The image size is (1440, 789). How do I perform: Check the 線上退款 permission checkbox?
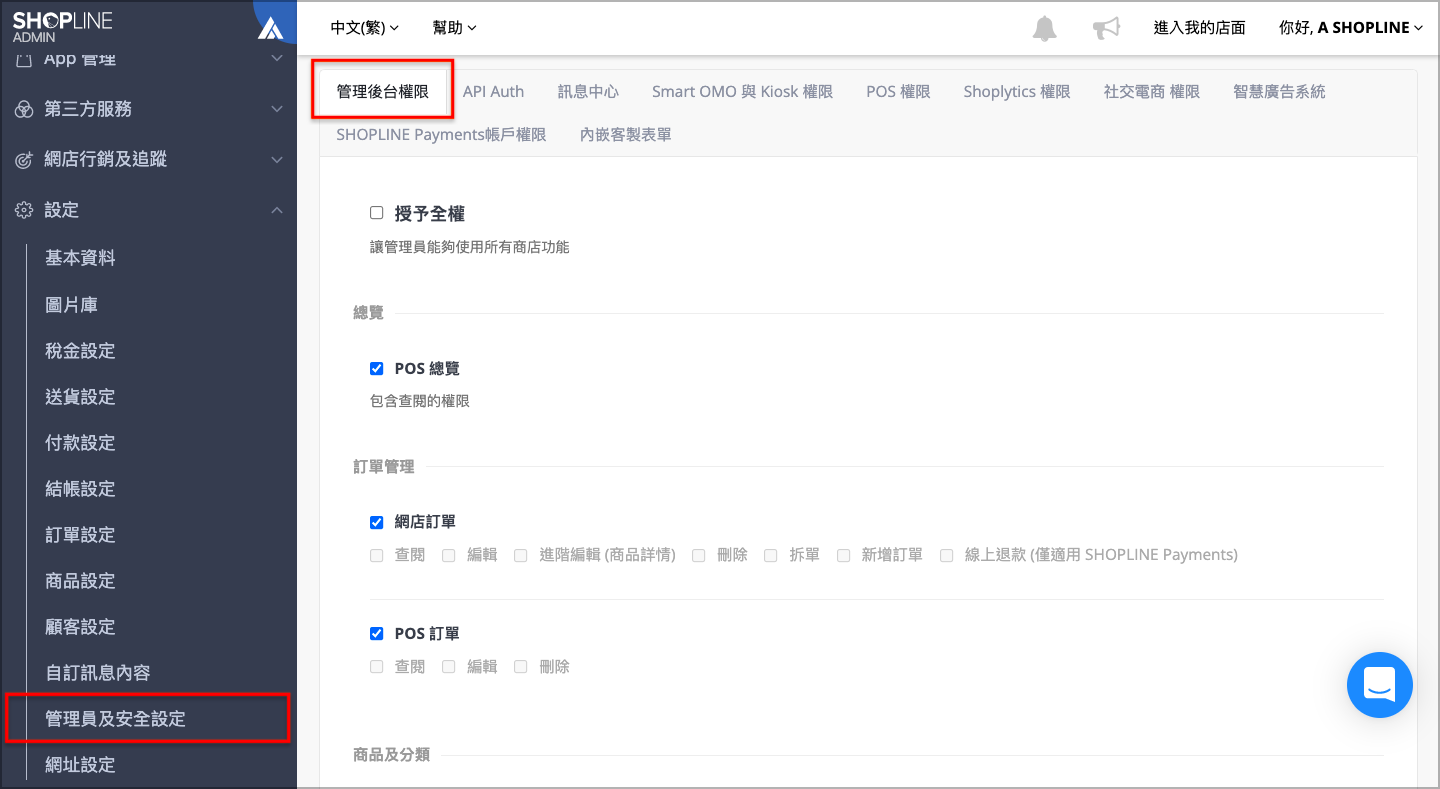coord(947,555)
